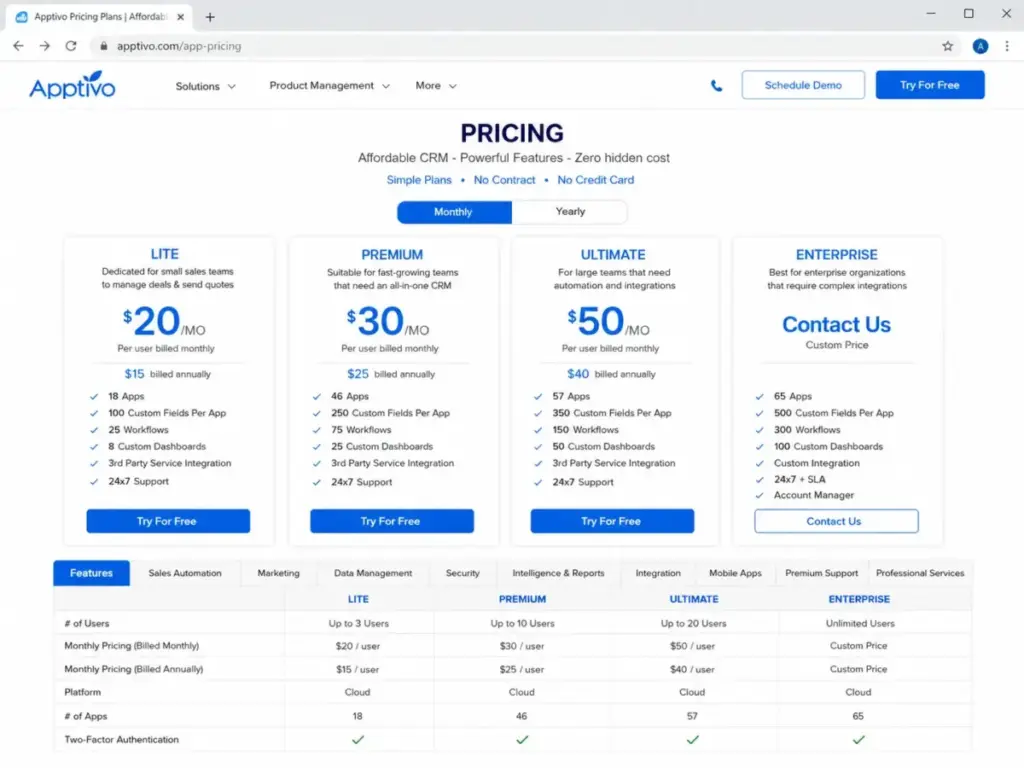Open the Premium Support tab
The height and width of the screenshot is (768, 1024).
[x=822, y=573]
